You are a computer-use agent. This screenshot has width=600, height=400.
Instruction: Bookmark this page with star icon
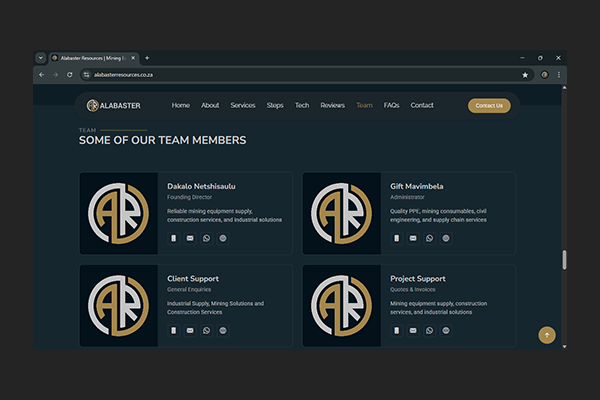[x=525, y=75]
